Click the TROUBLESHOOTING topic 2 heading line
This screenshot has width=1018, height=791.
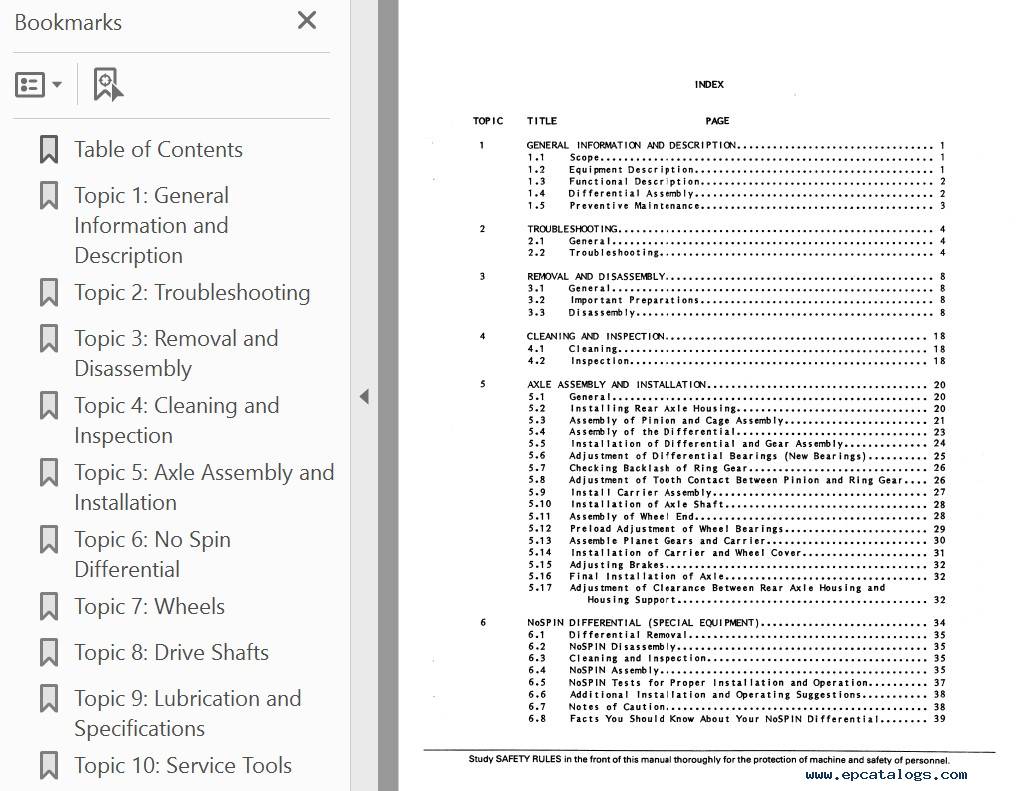click(736, 229)
